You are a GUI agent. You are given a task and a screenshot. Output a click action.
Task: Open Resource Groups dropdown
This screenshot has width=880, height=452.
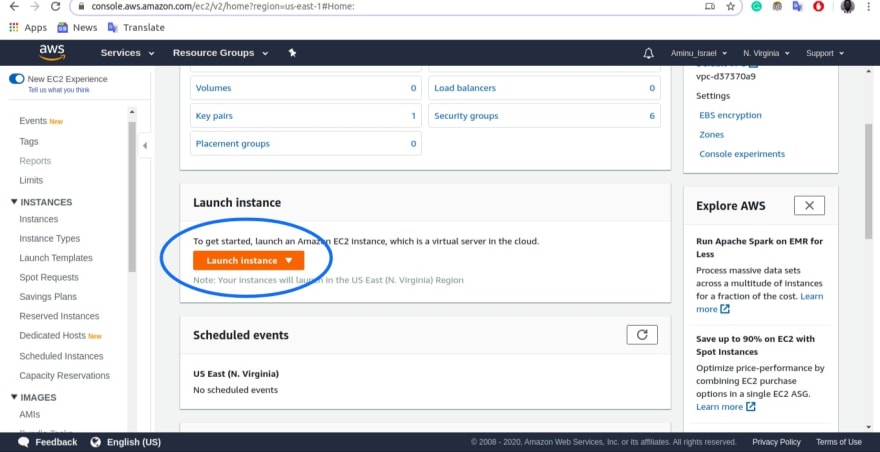click(221, 53)
